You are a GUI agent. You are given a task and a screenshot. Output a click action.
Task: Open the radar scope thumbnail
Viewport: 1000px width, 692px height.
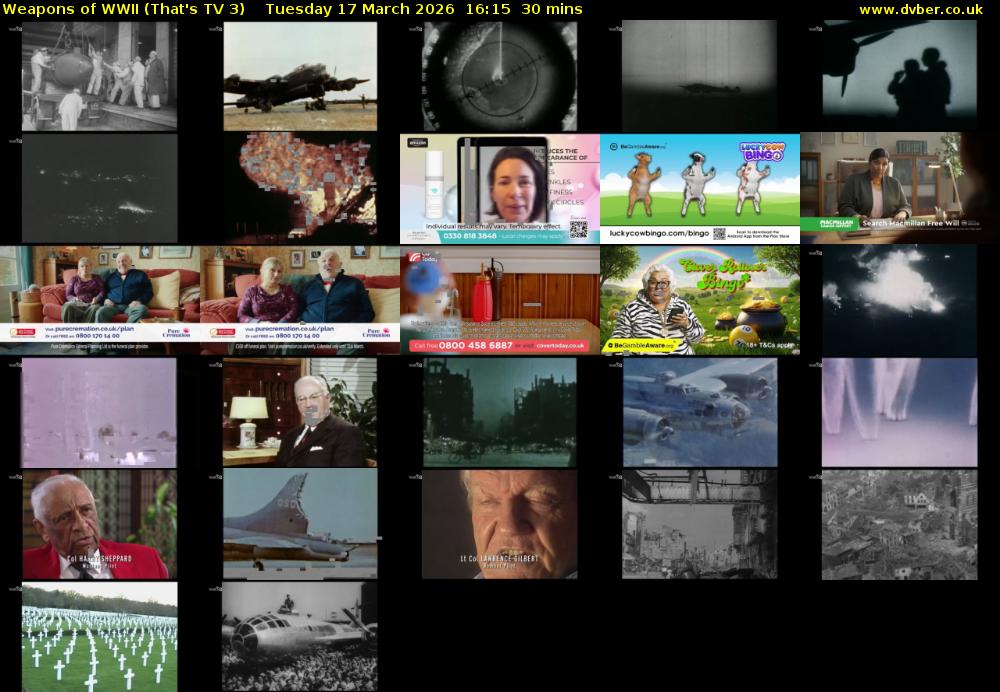point(499,76)
